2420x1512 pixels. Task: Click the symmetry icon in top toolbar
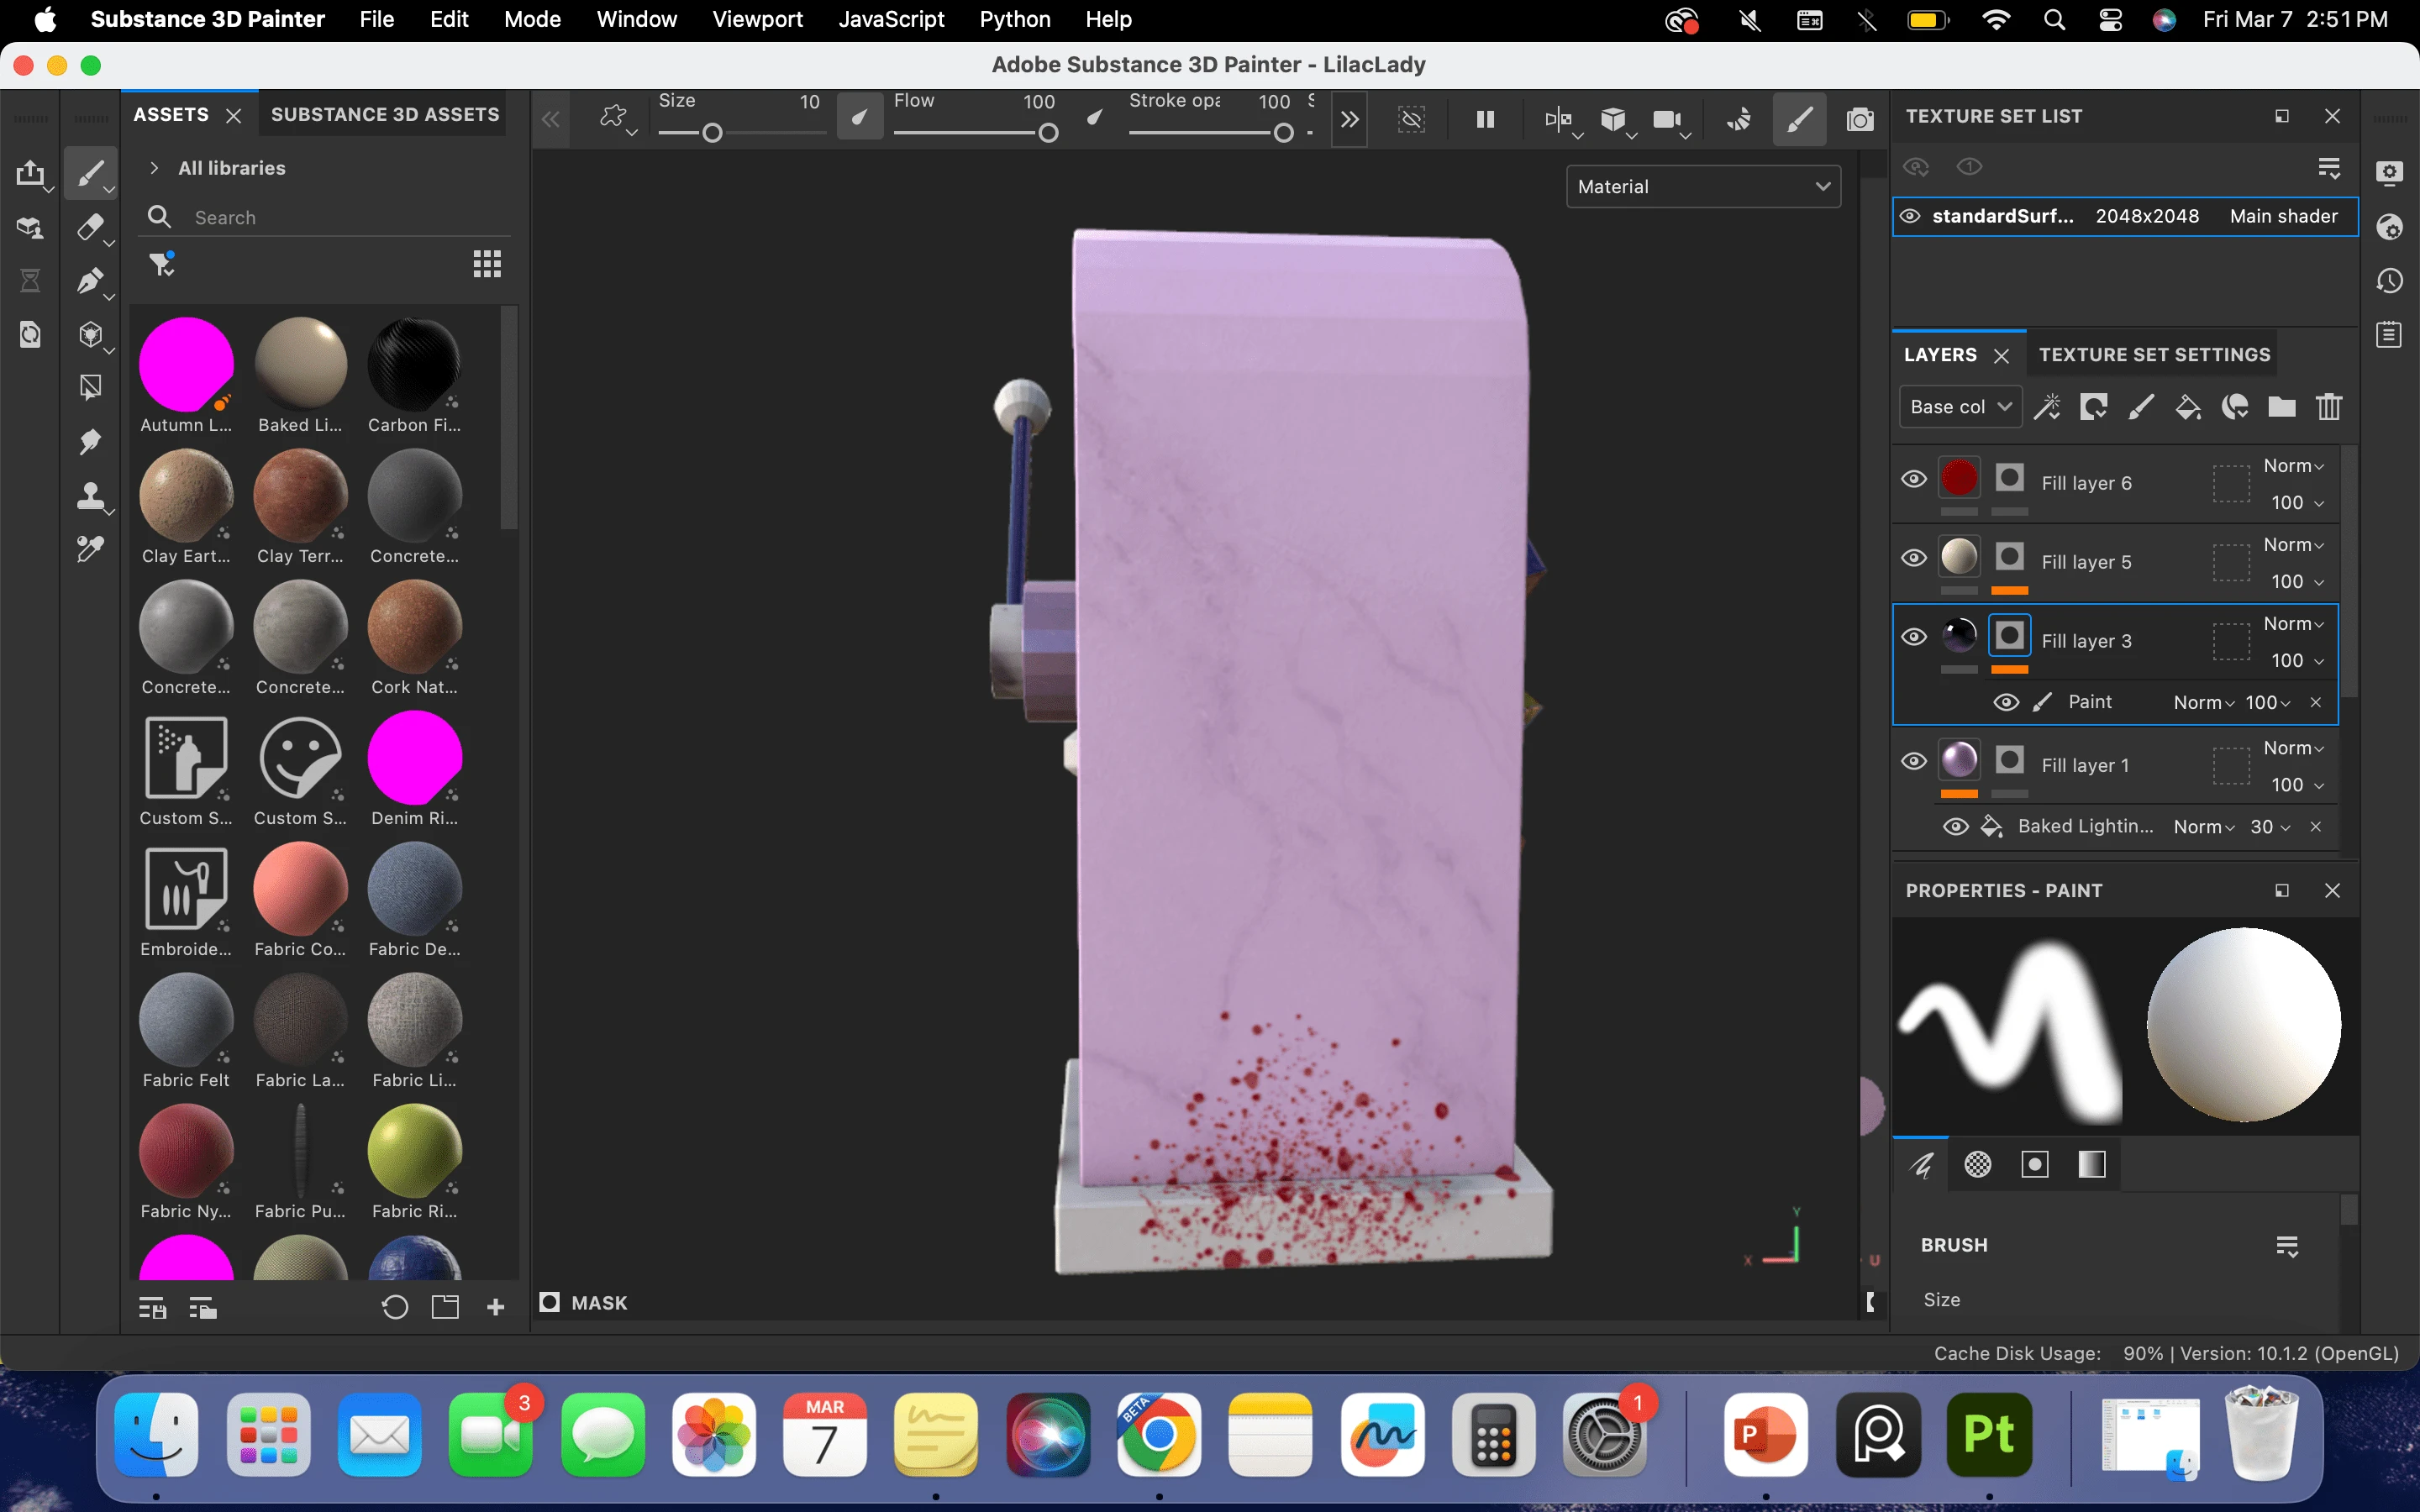[x=1557, y=120]
